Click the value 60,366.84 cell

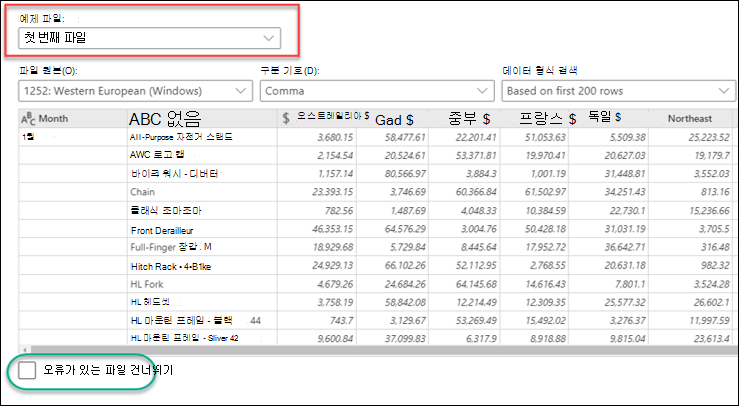pos(464,192)
